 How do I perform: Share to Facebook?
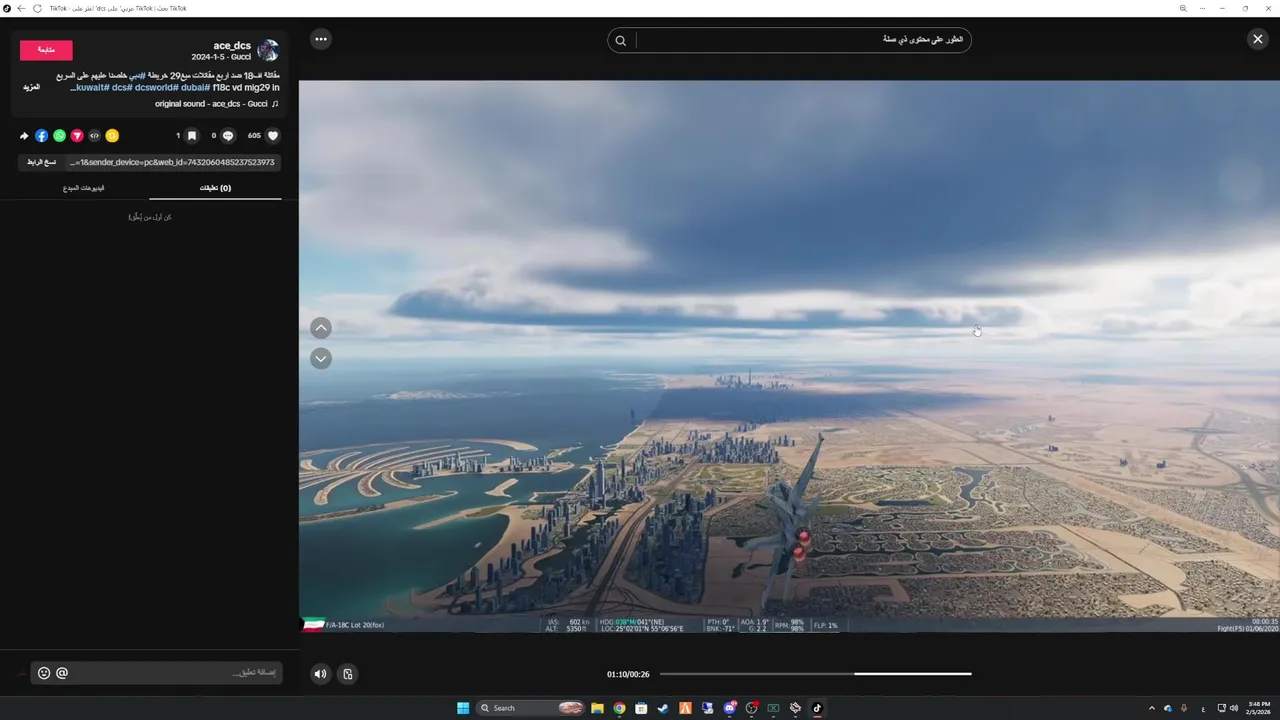click(x=41, y=136)
